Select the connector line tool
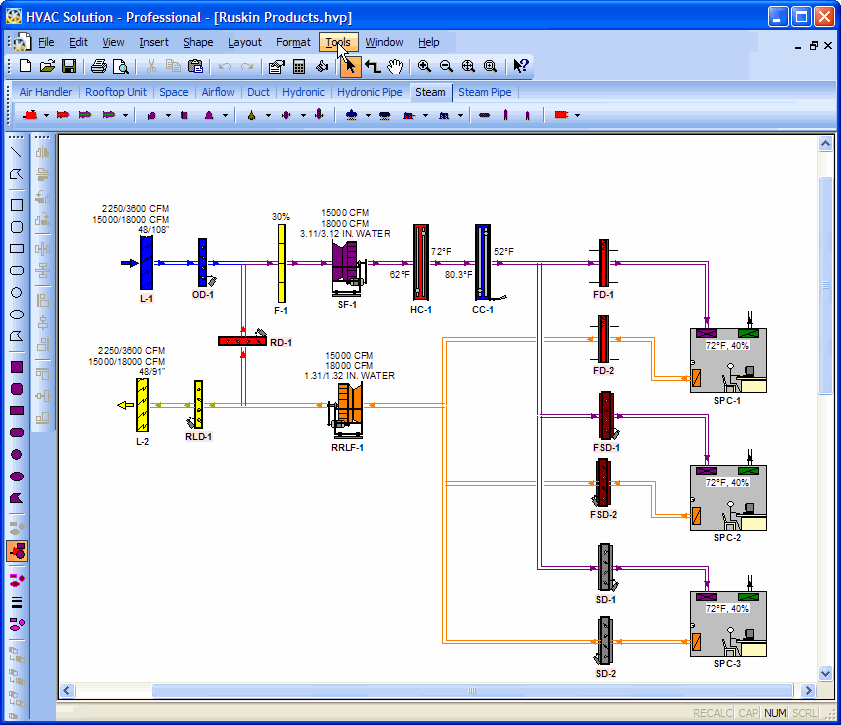The image size is (841, 725). click(372, 67)
